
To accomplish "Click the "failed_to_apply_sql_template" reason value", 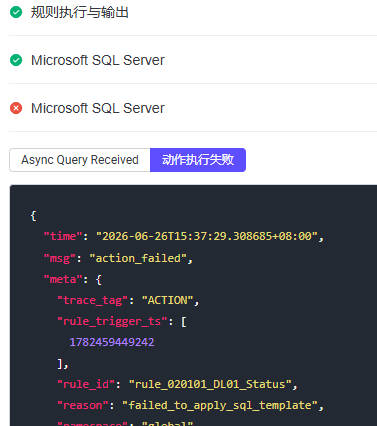I will coord(220,405).
